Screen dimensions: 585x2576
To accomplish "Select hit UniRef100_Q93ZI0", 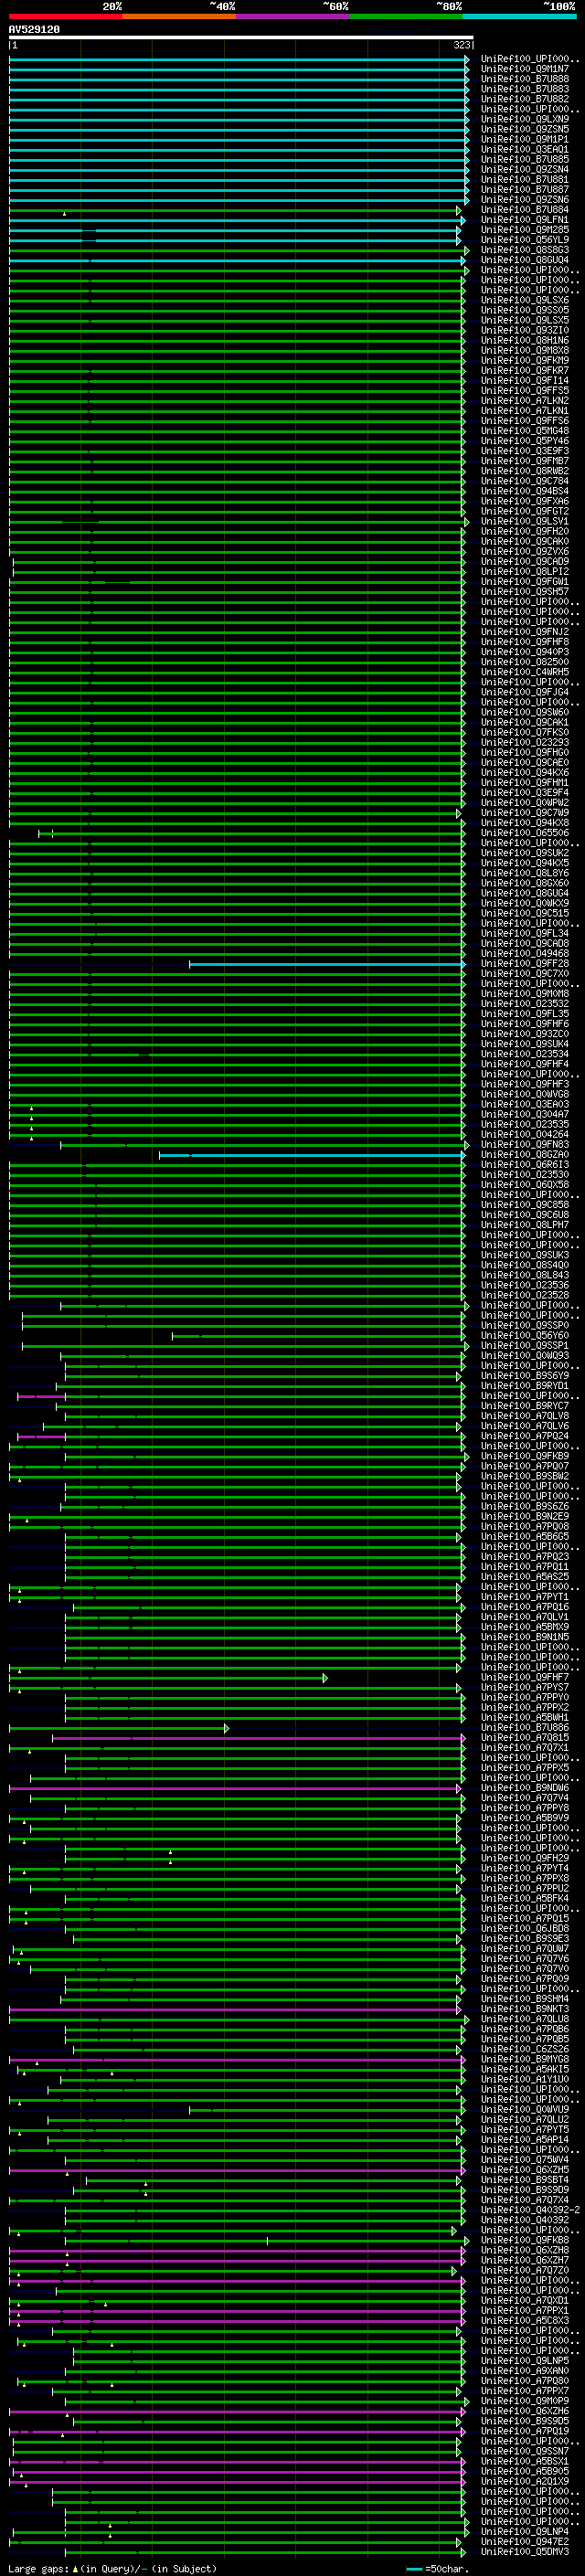I will tap(525, 330).
